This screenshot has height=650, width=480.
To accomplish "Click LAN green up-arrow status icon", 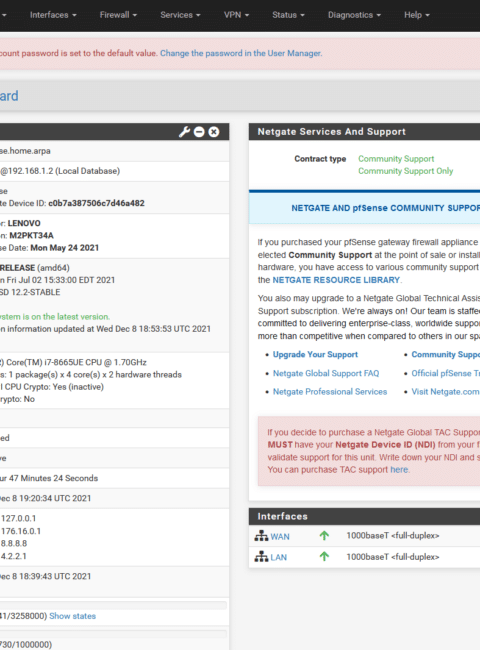I will click(x=324, y=556).
